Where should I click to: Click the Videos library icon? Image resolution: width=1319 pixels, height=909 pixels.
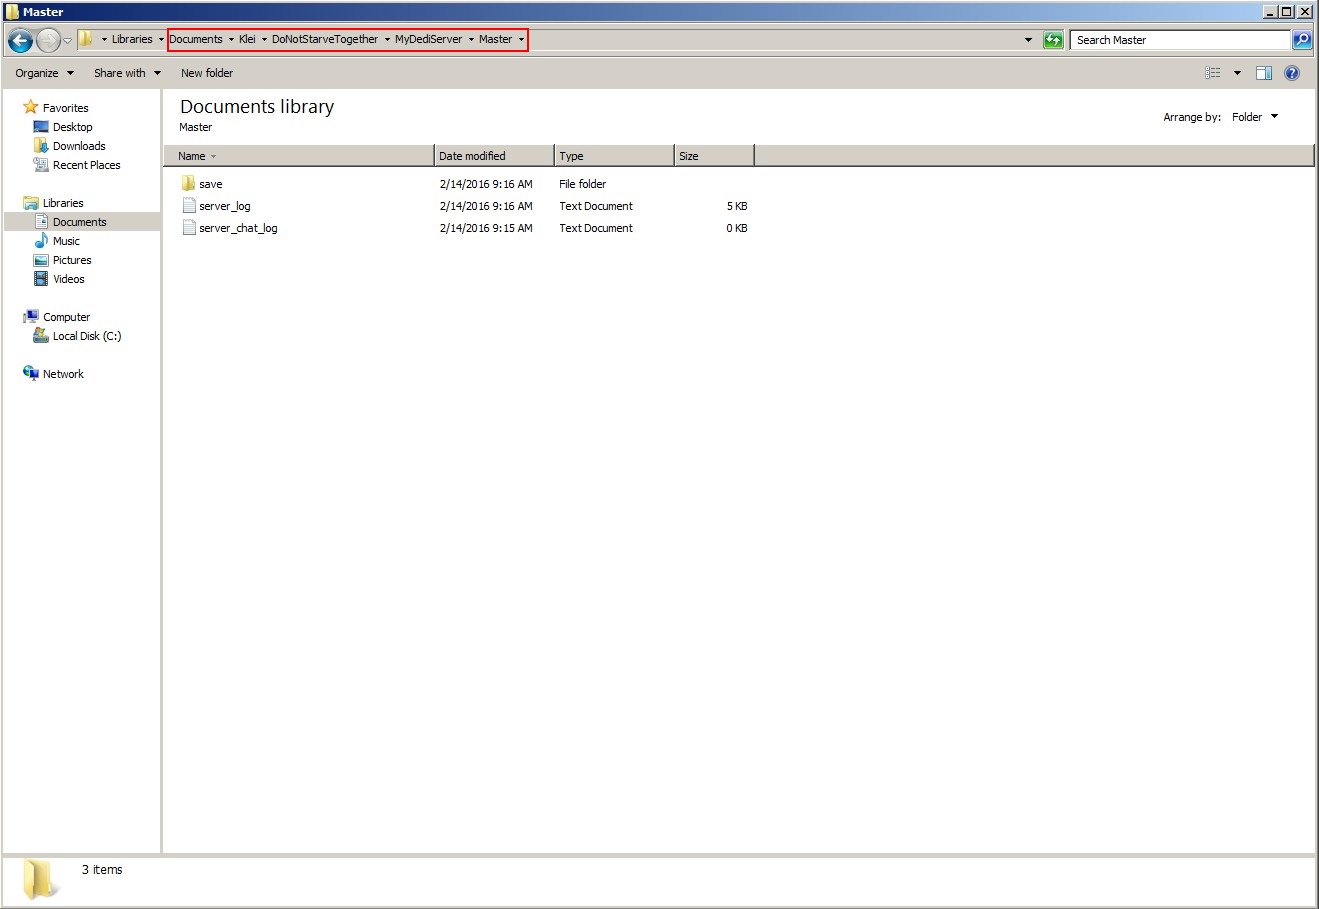click(x=41, y=279)
